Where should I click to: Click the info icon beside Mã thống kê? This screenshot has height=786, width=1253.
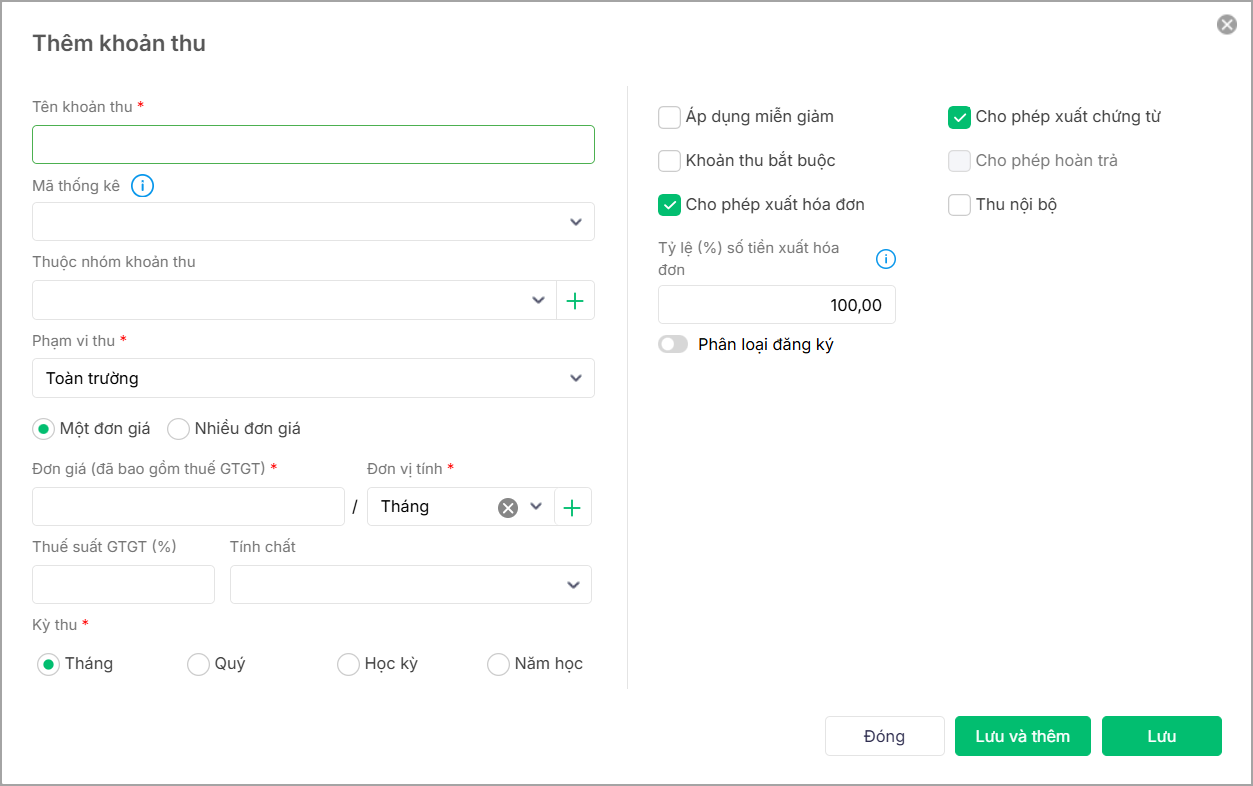pos(143,186)
